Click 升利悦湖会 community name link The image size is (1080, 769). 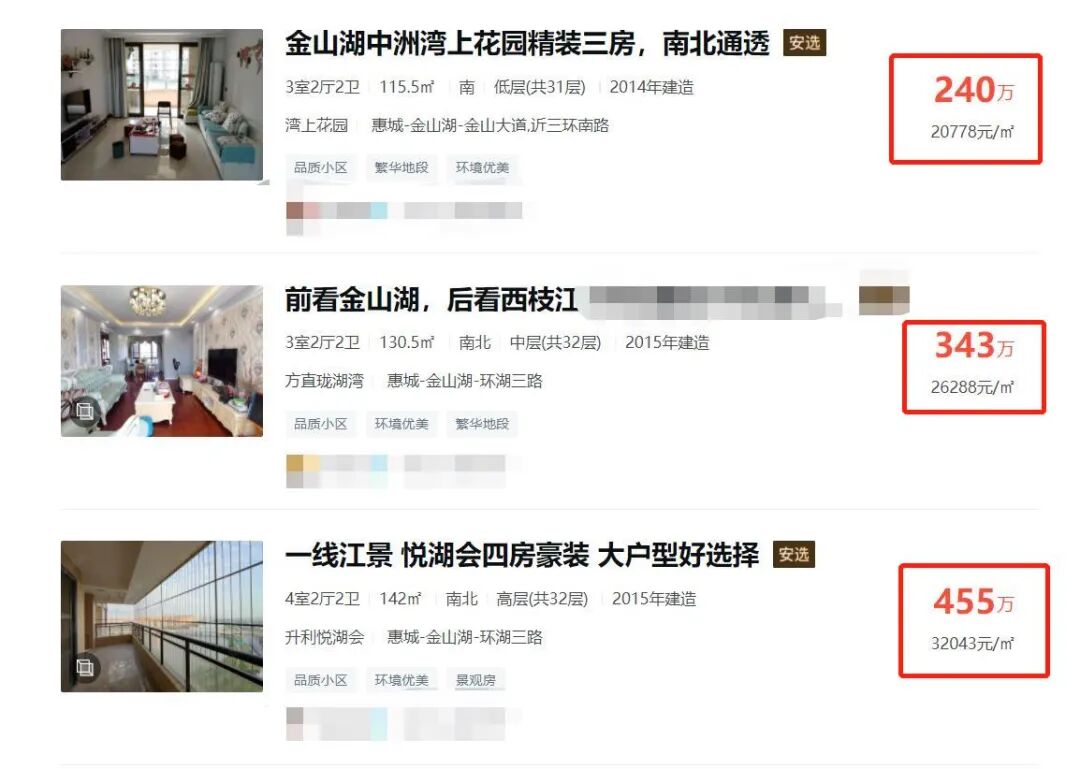(x=324, y=637)
